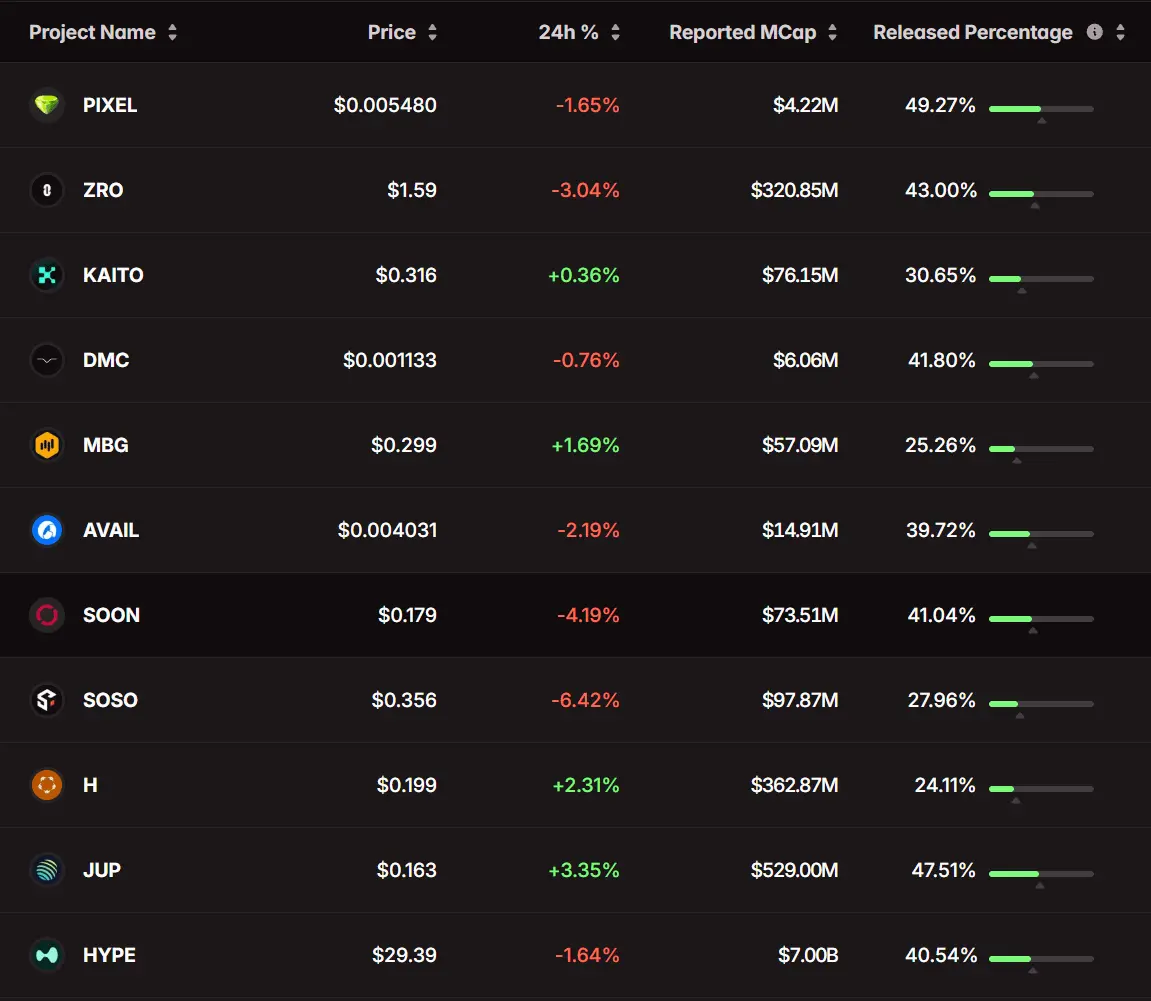Sort by Price column arrows
The height and width of the screenshot is (1001, 1151).
point(432,33)
